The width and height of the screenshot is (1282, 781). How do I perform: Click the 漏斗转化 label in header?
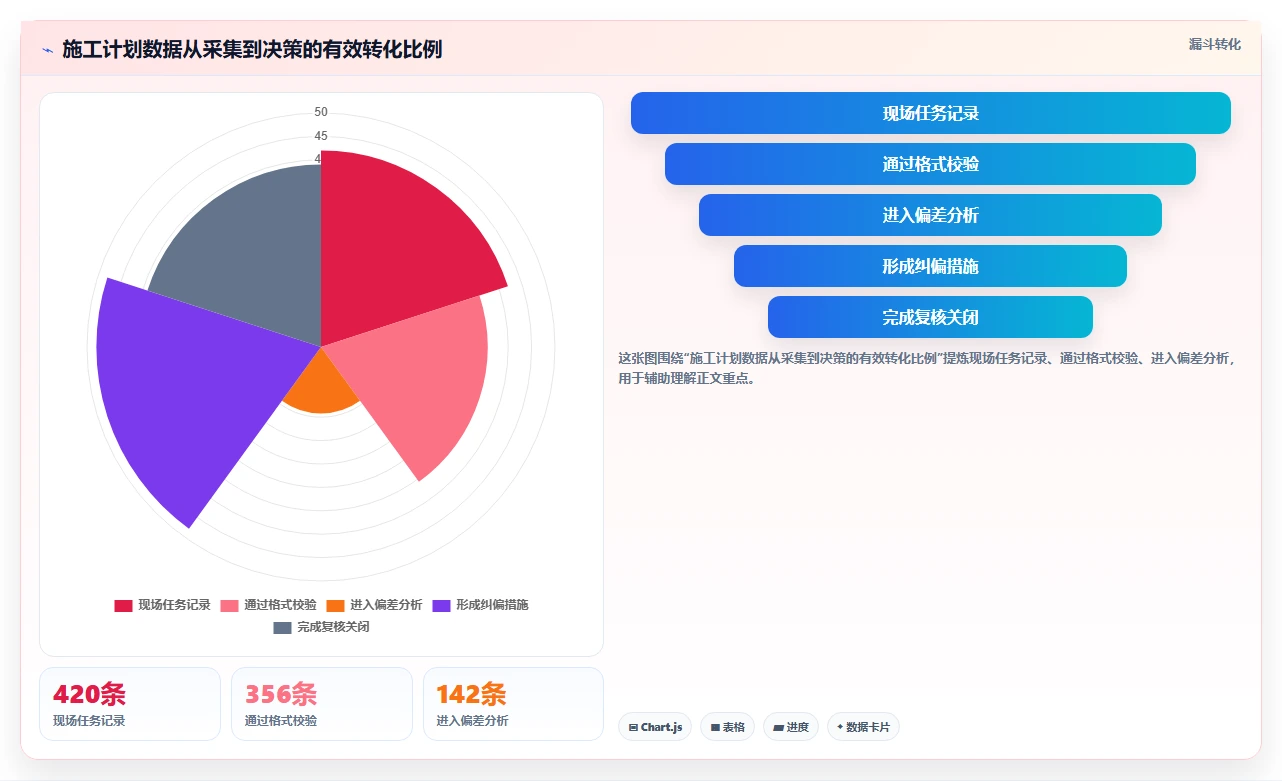(1214, 44)
